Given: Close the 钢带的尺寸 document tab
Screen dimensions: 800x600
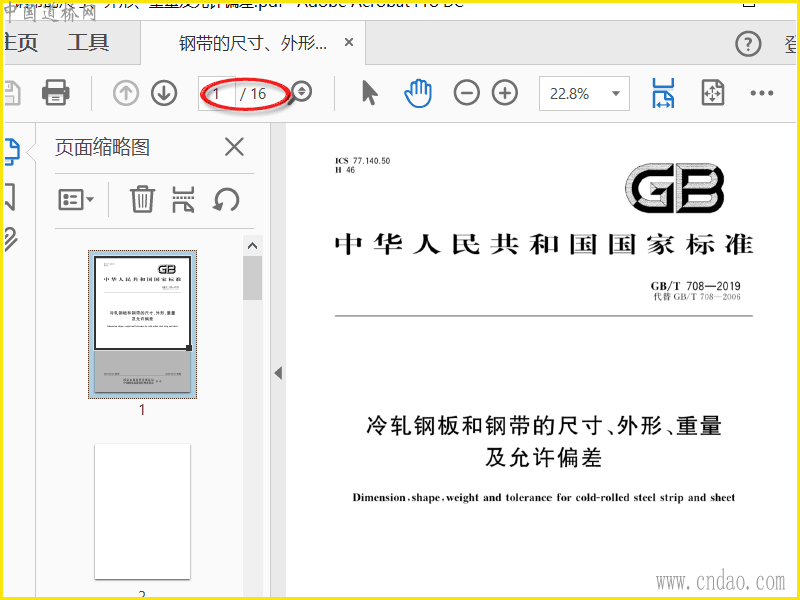Looking at the screenshot, I should (349, 42).
